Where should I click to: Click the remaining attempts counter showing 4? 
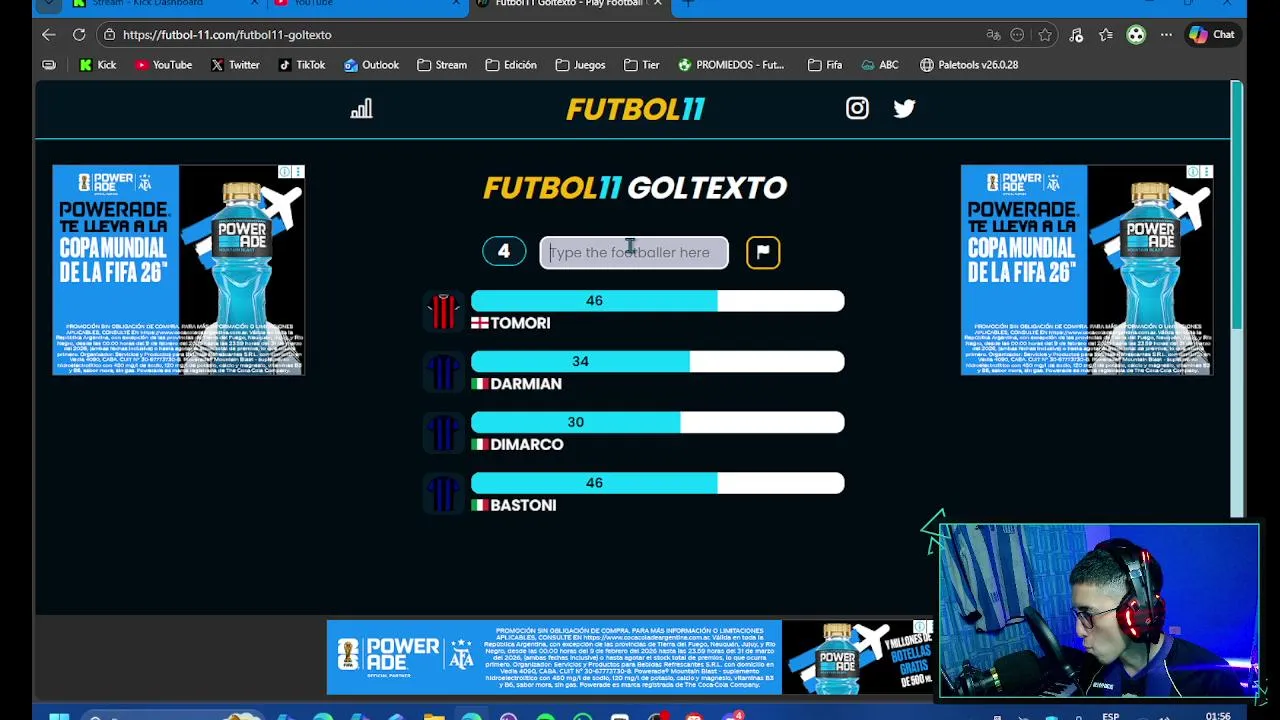coord(504,252)
